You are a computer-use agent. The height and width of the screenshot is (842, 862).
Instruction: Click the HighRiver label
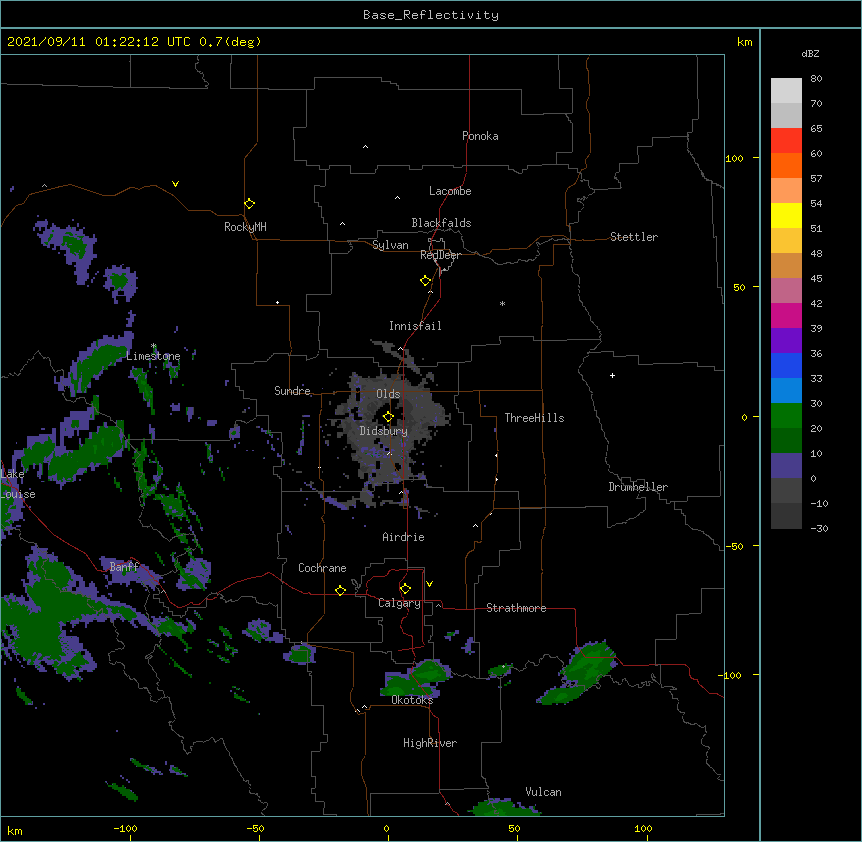430,743
